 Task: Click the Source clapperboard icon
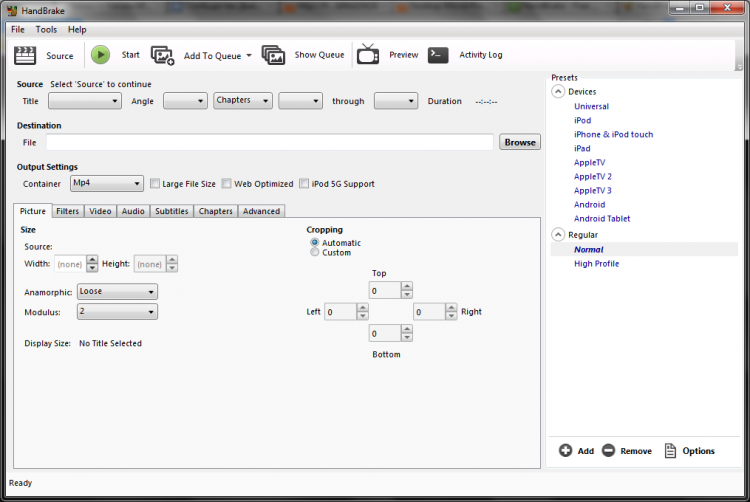point(25,55)
